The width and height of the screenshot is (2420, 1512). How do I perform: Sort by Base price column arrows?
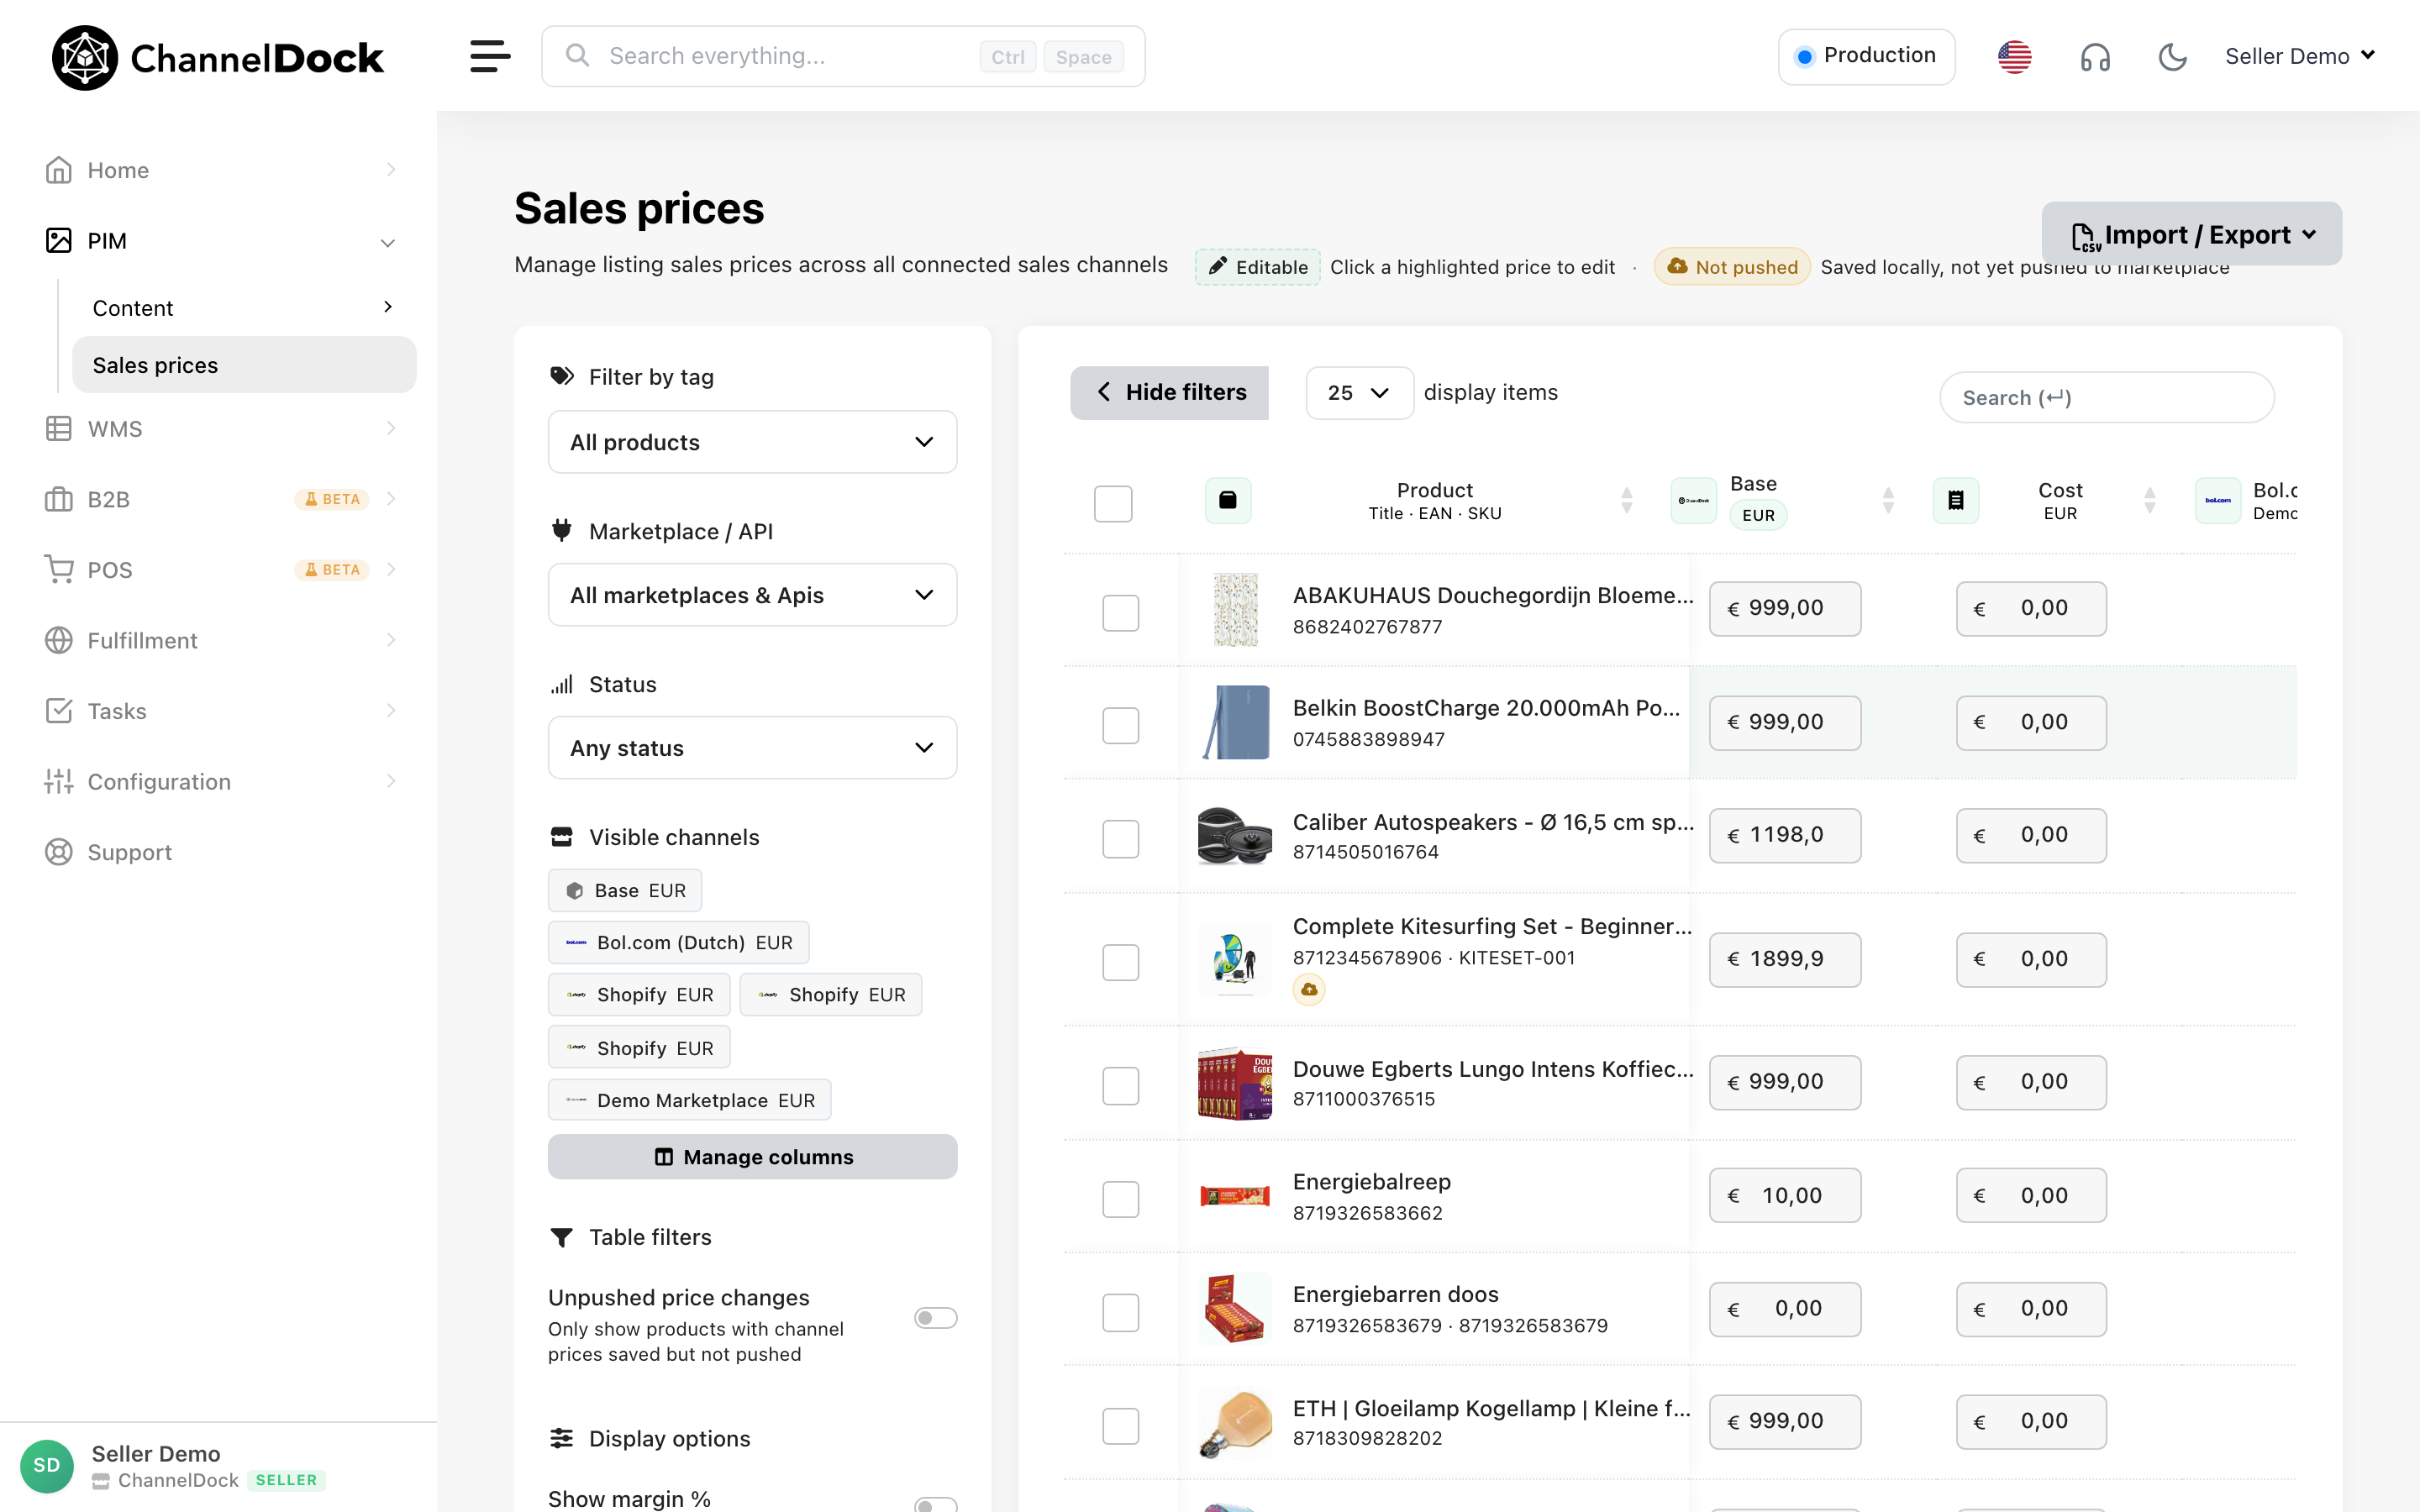[x=1888, y=500]
